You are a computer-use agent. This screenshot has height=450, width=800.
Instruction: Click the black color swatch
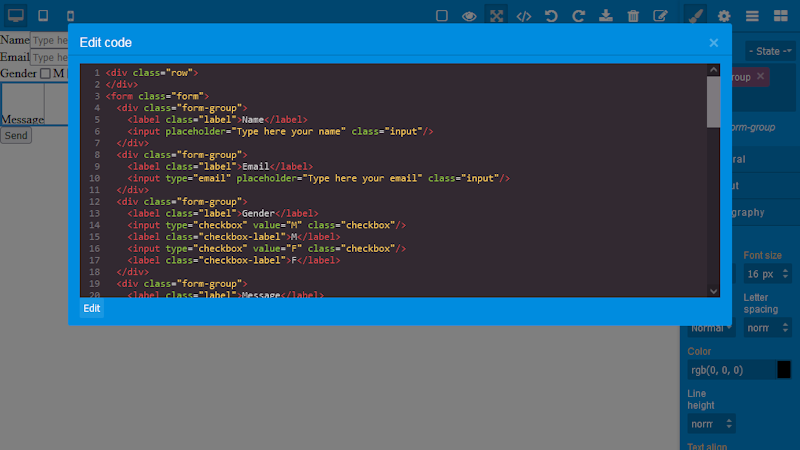point(784,370)
